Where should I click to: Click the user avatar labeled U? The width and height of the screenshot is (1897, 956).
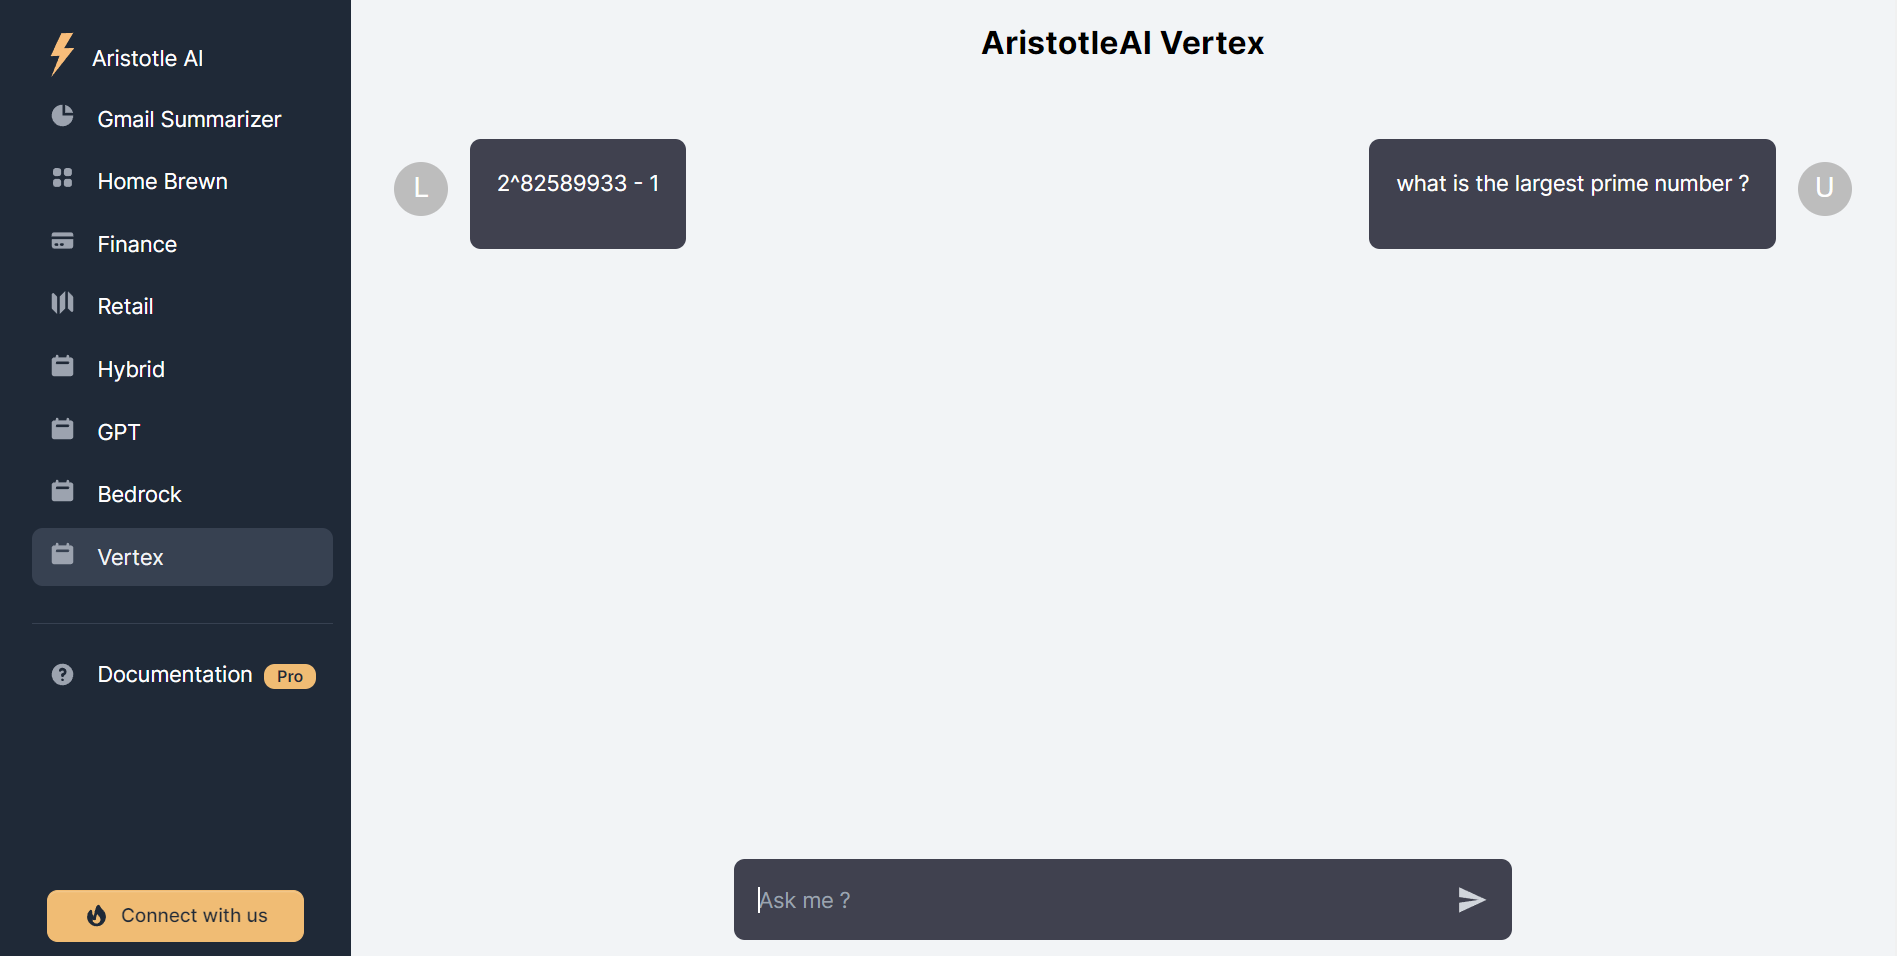[1824, 189]
